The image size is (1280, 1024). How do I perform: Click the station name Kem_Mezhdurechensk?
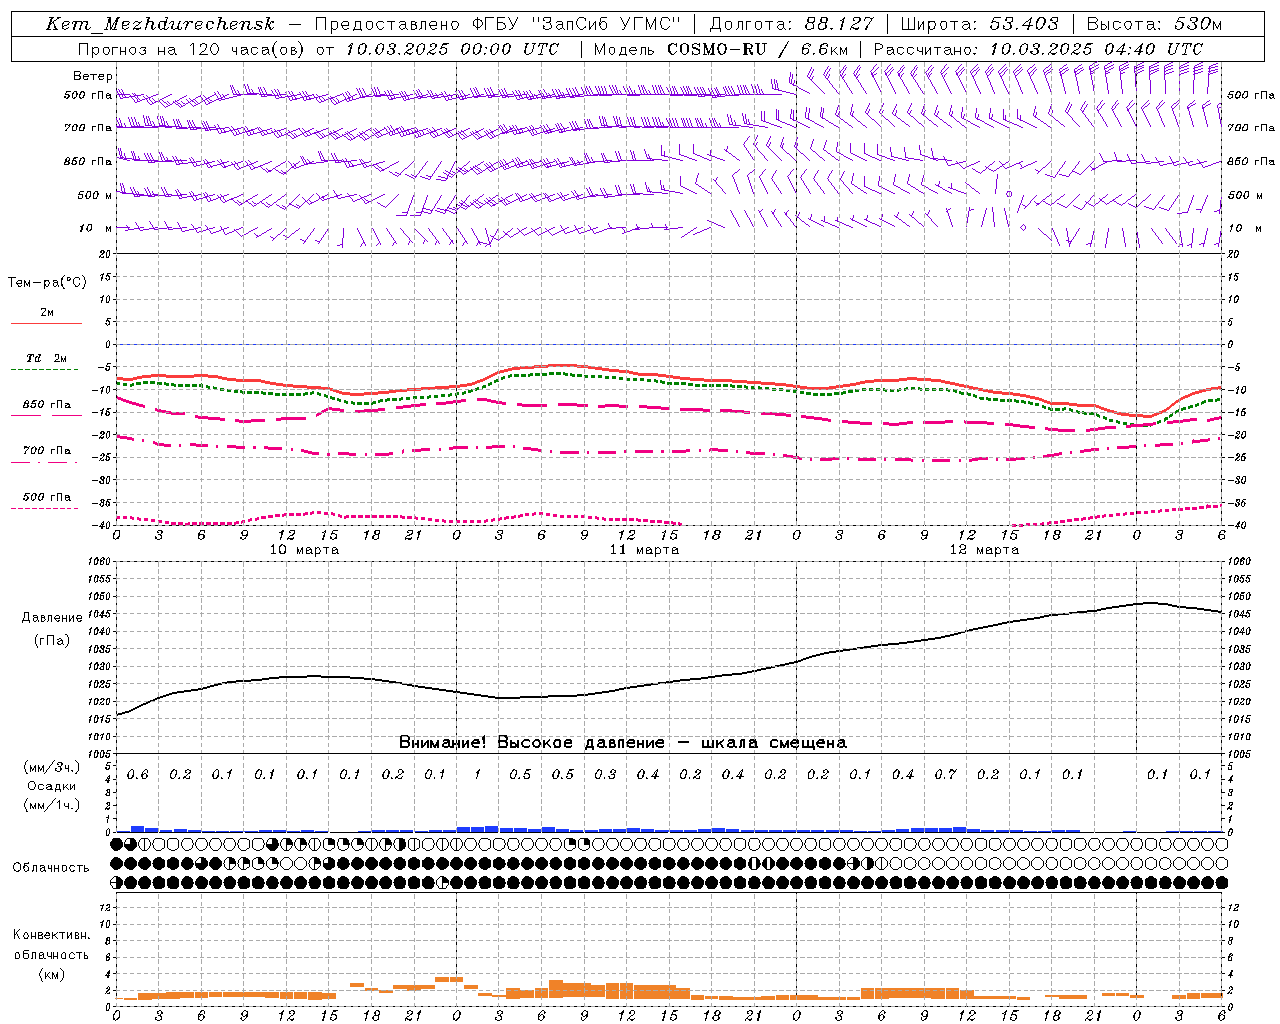click(160, 24)
